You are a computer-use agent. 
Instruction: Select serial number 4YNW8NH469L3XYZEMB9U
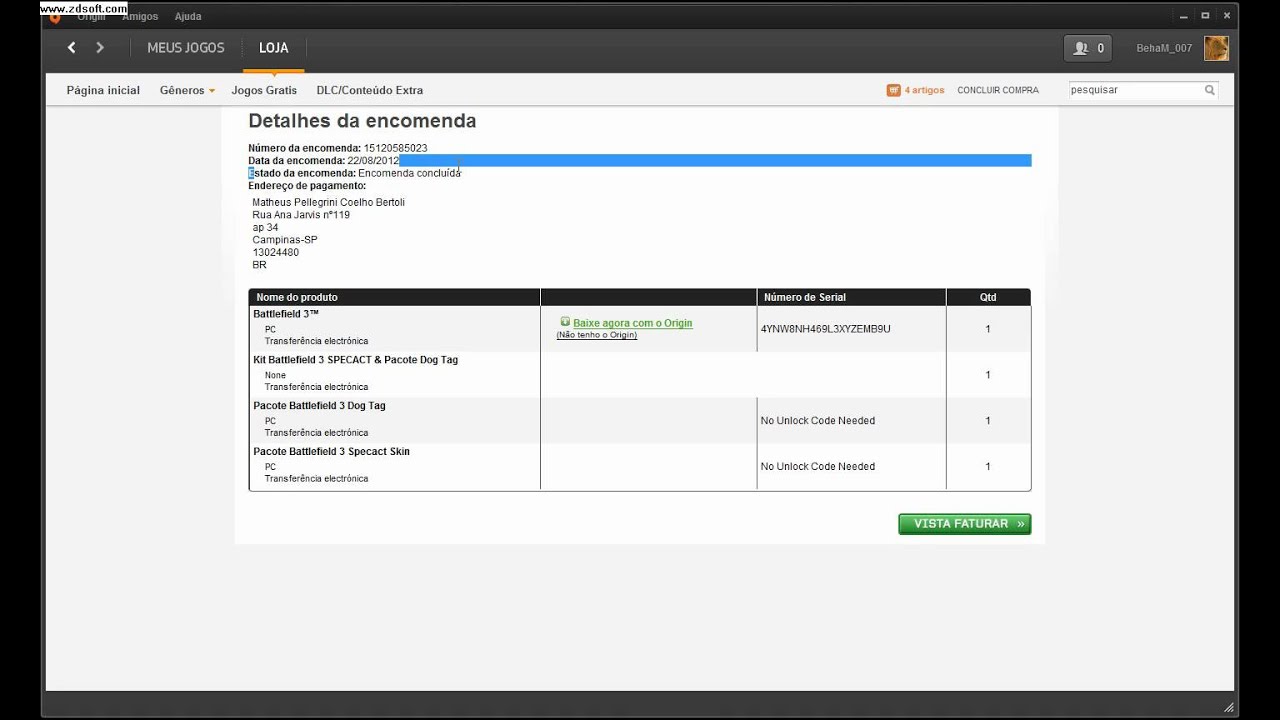825,329
